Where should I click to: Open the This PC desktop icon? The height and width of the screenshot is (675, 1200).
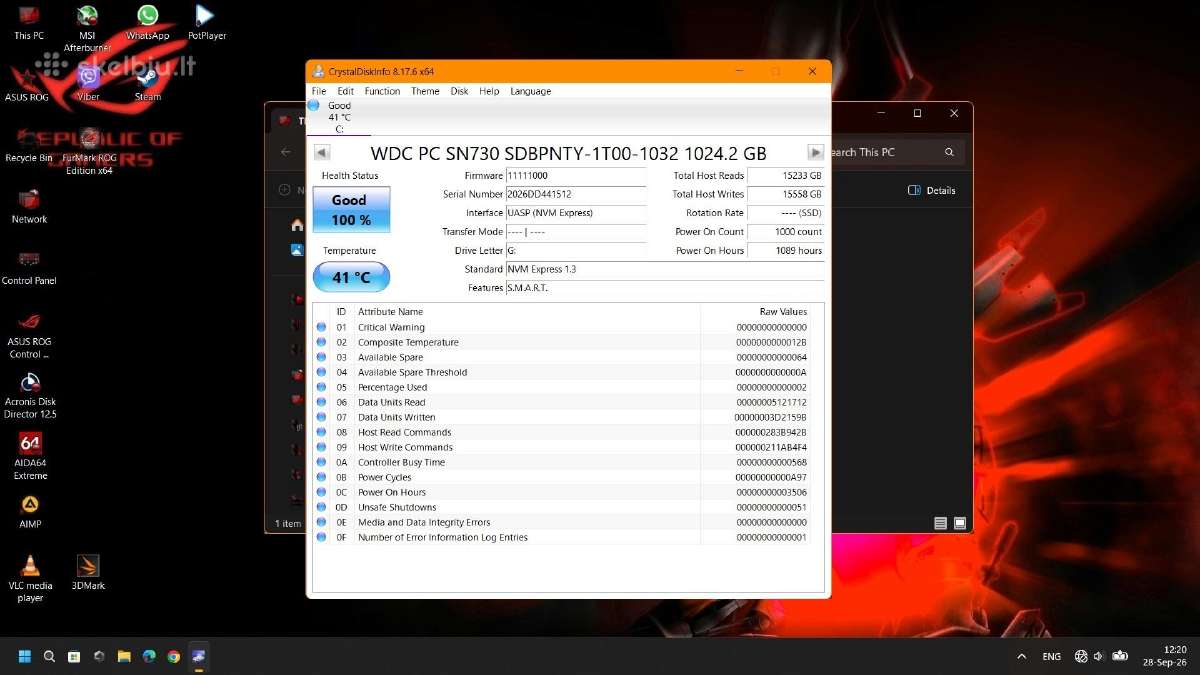point(29,22)
